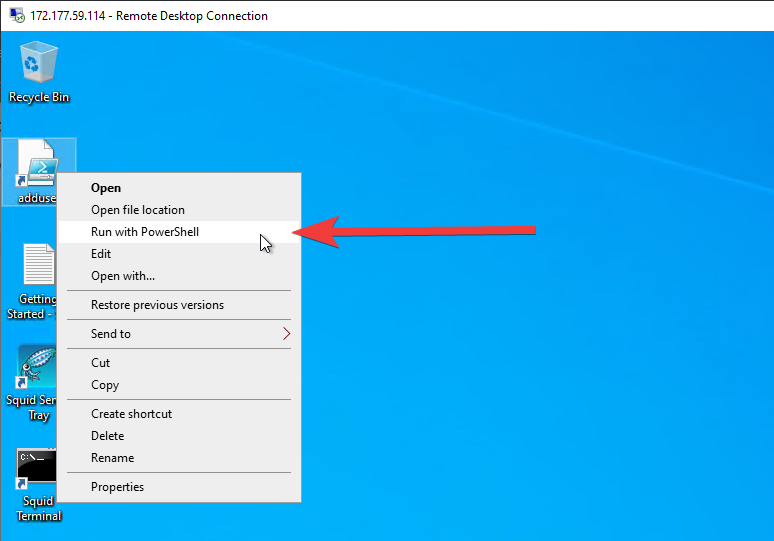The width and height of the screenshot is (774, 541).
Task: Choose Copy from the context menu
Action: click(179, 385)
